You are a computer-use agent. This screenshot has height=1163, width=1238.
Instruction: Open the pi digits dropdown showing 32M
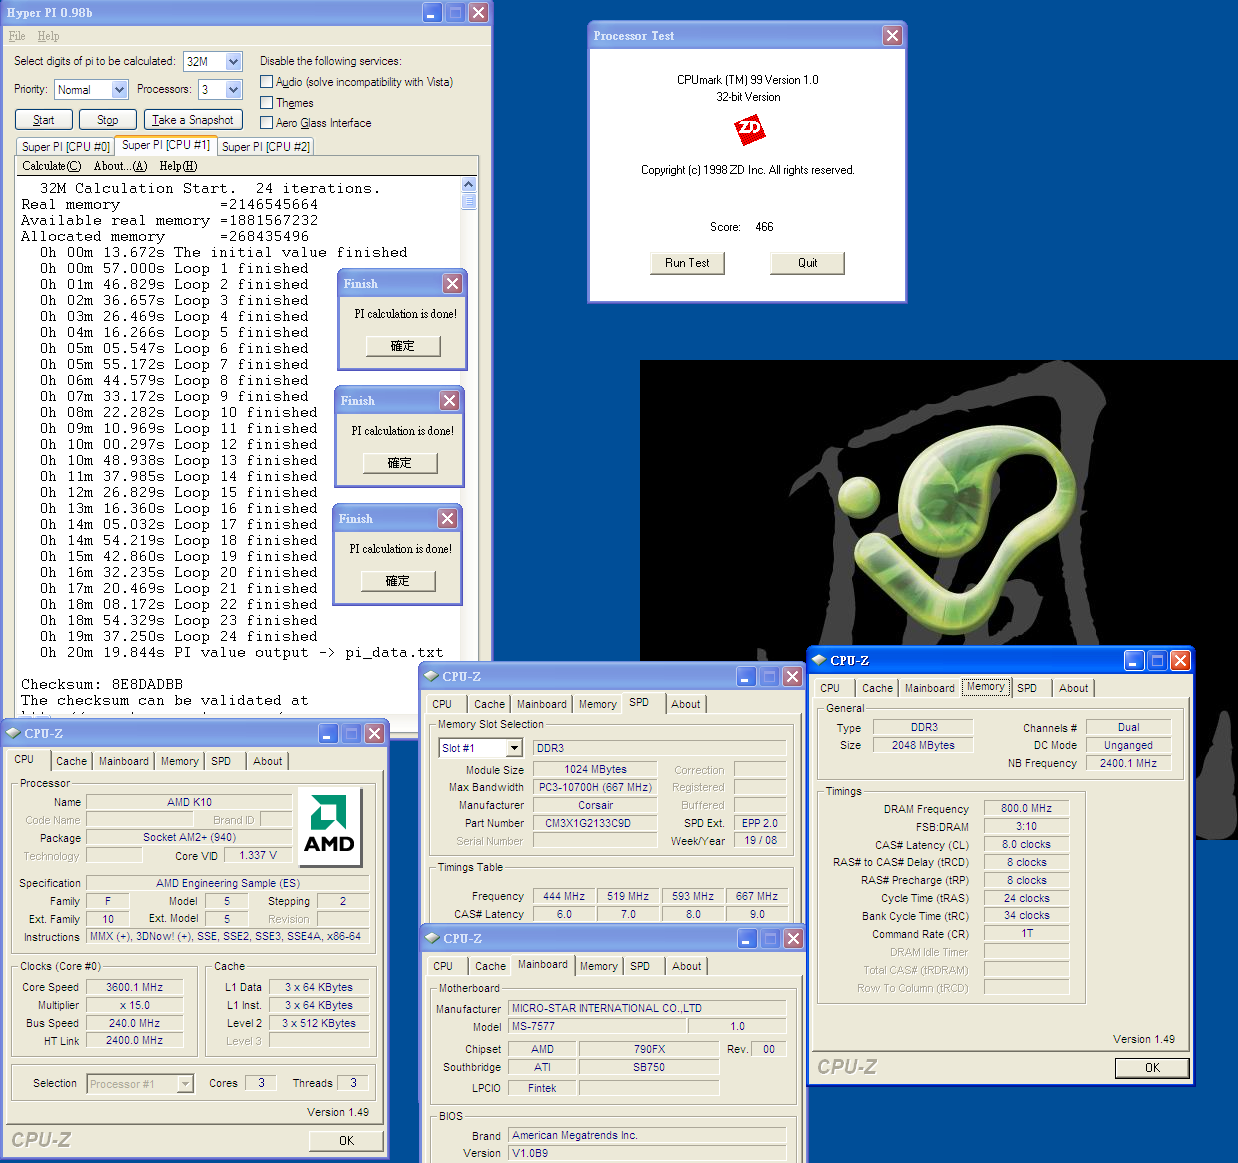pyautogui.click(x=233, y=62)
